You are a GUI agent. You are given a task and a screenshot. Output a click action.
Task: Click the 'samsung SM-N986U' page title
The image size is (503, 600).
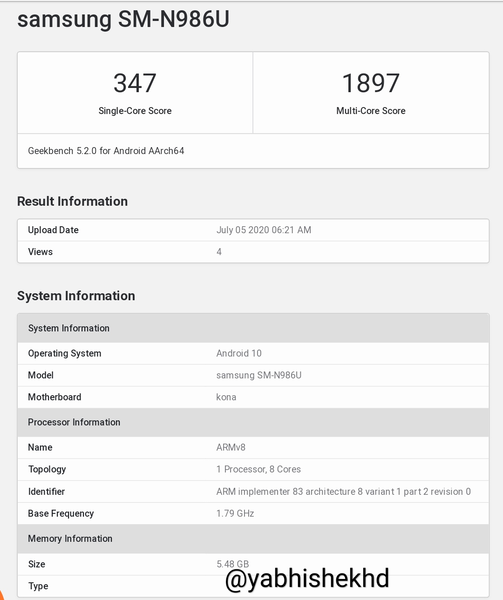click(x=123, y=19)
